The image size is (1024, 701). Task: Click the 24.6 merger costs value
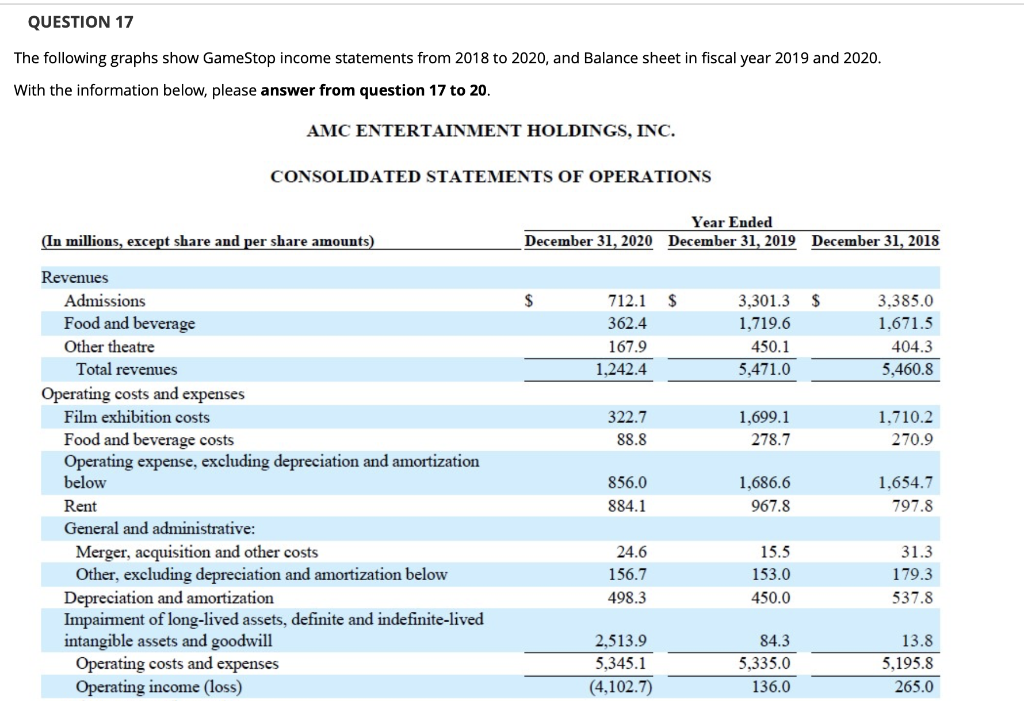(632, 552)
